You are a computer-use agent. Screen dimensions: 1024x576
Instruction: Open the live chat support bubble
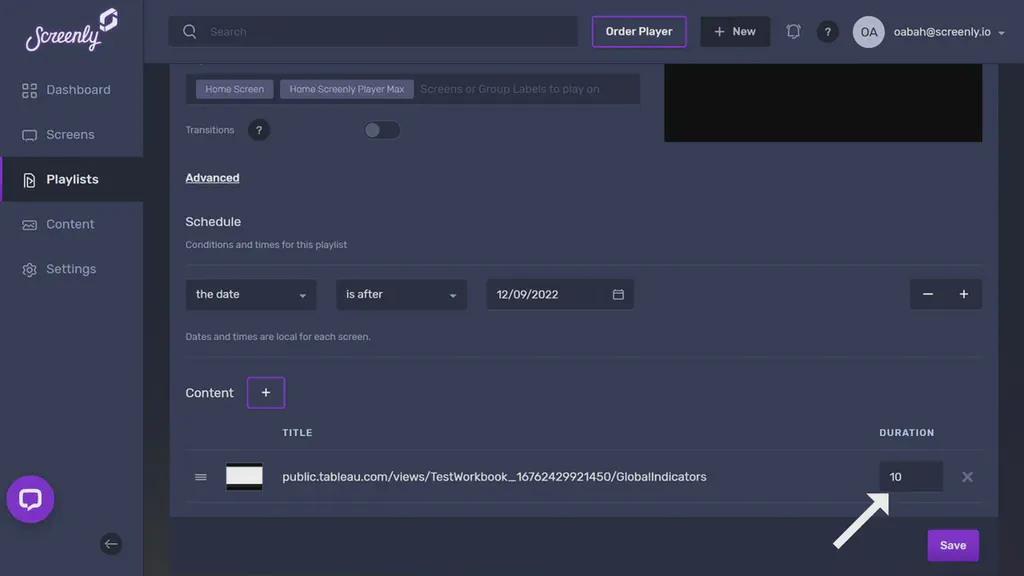(x=30, y=499)
